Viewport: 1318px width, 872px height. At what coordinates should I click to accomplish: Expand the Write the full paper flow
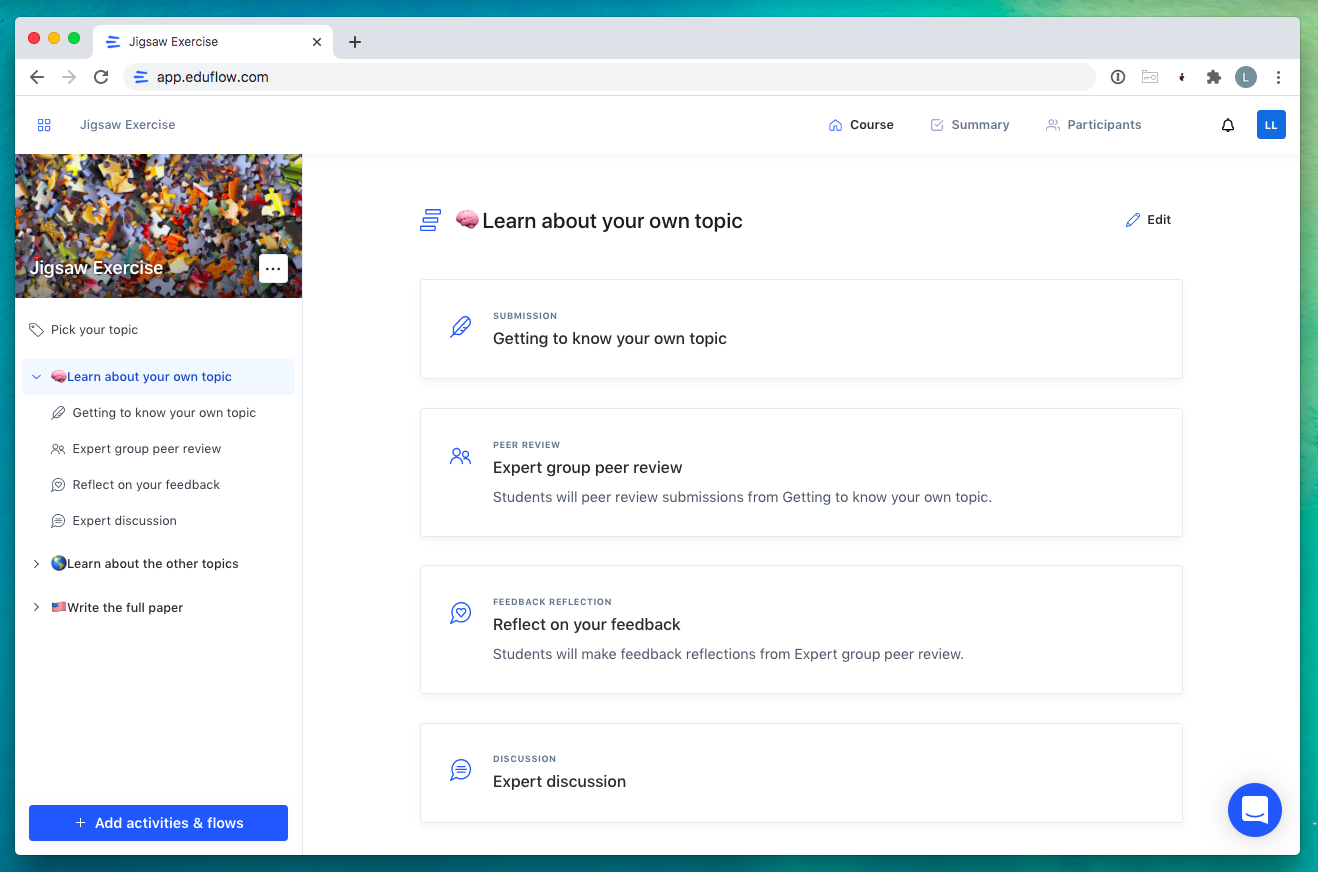[36, 608]
